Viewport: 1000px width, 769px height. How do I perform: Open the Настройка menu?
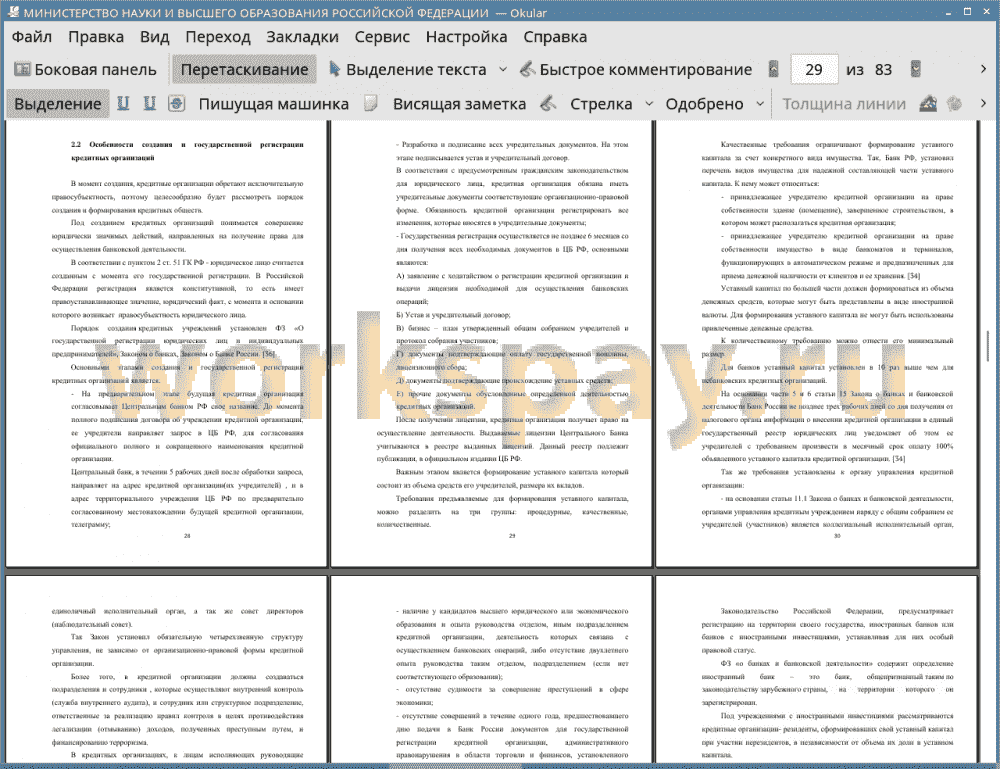pyautogui.click(x=466, y=37)
